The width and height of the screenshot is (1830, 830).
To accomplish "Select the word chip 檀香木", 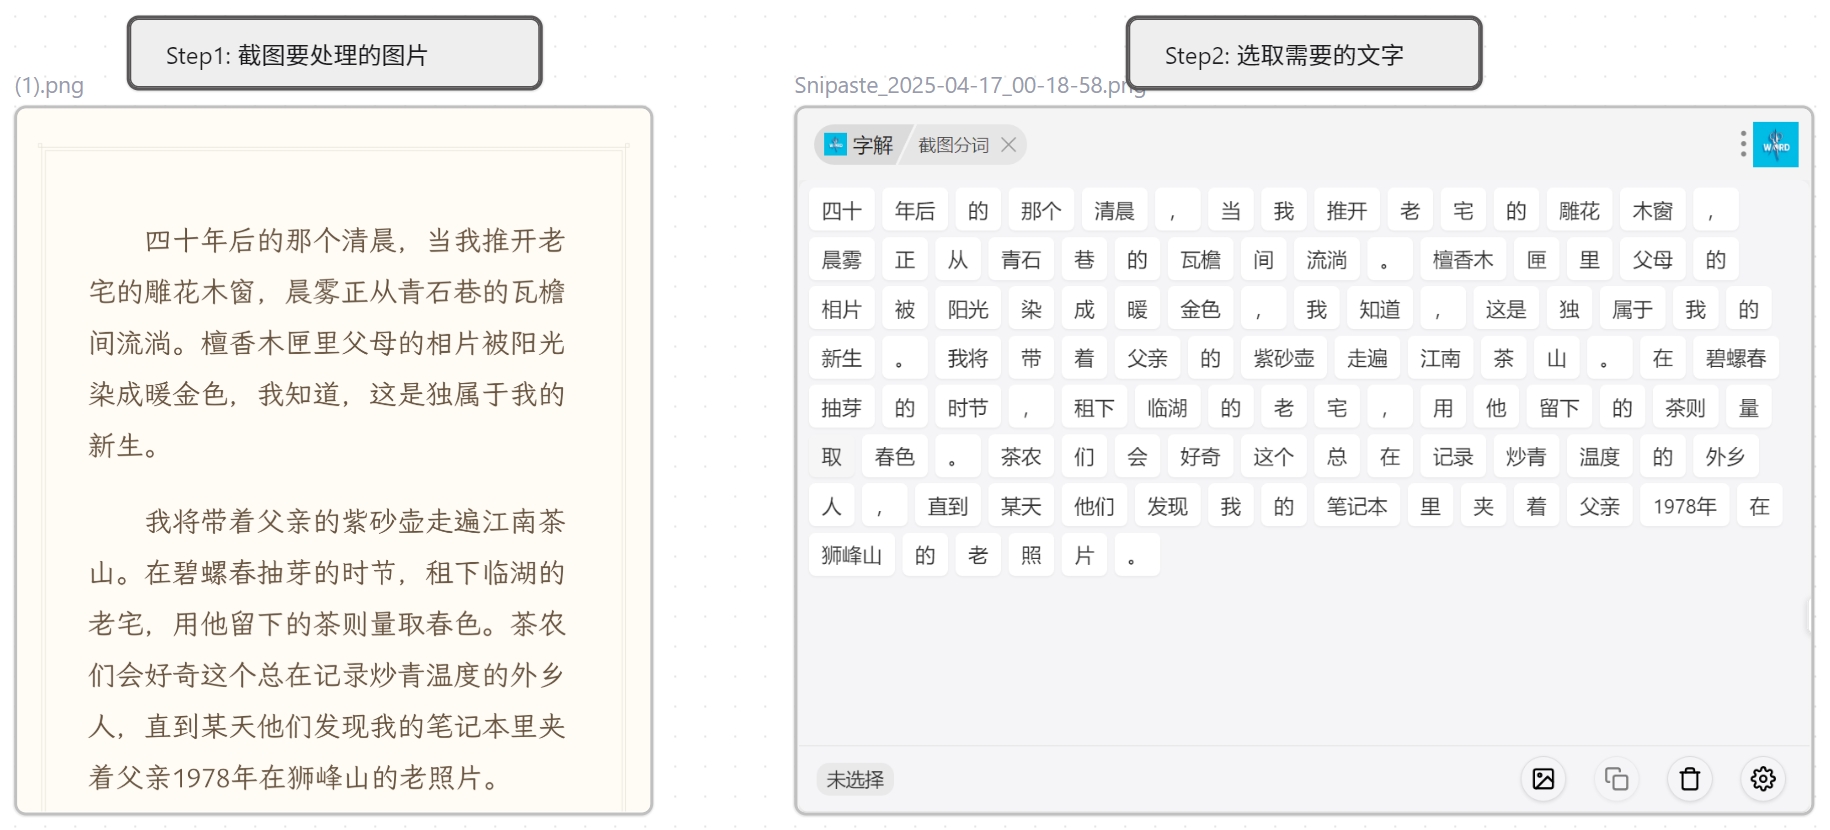I will (1463, 260).
